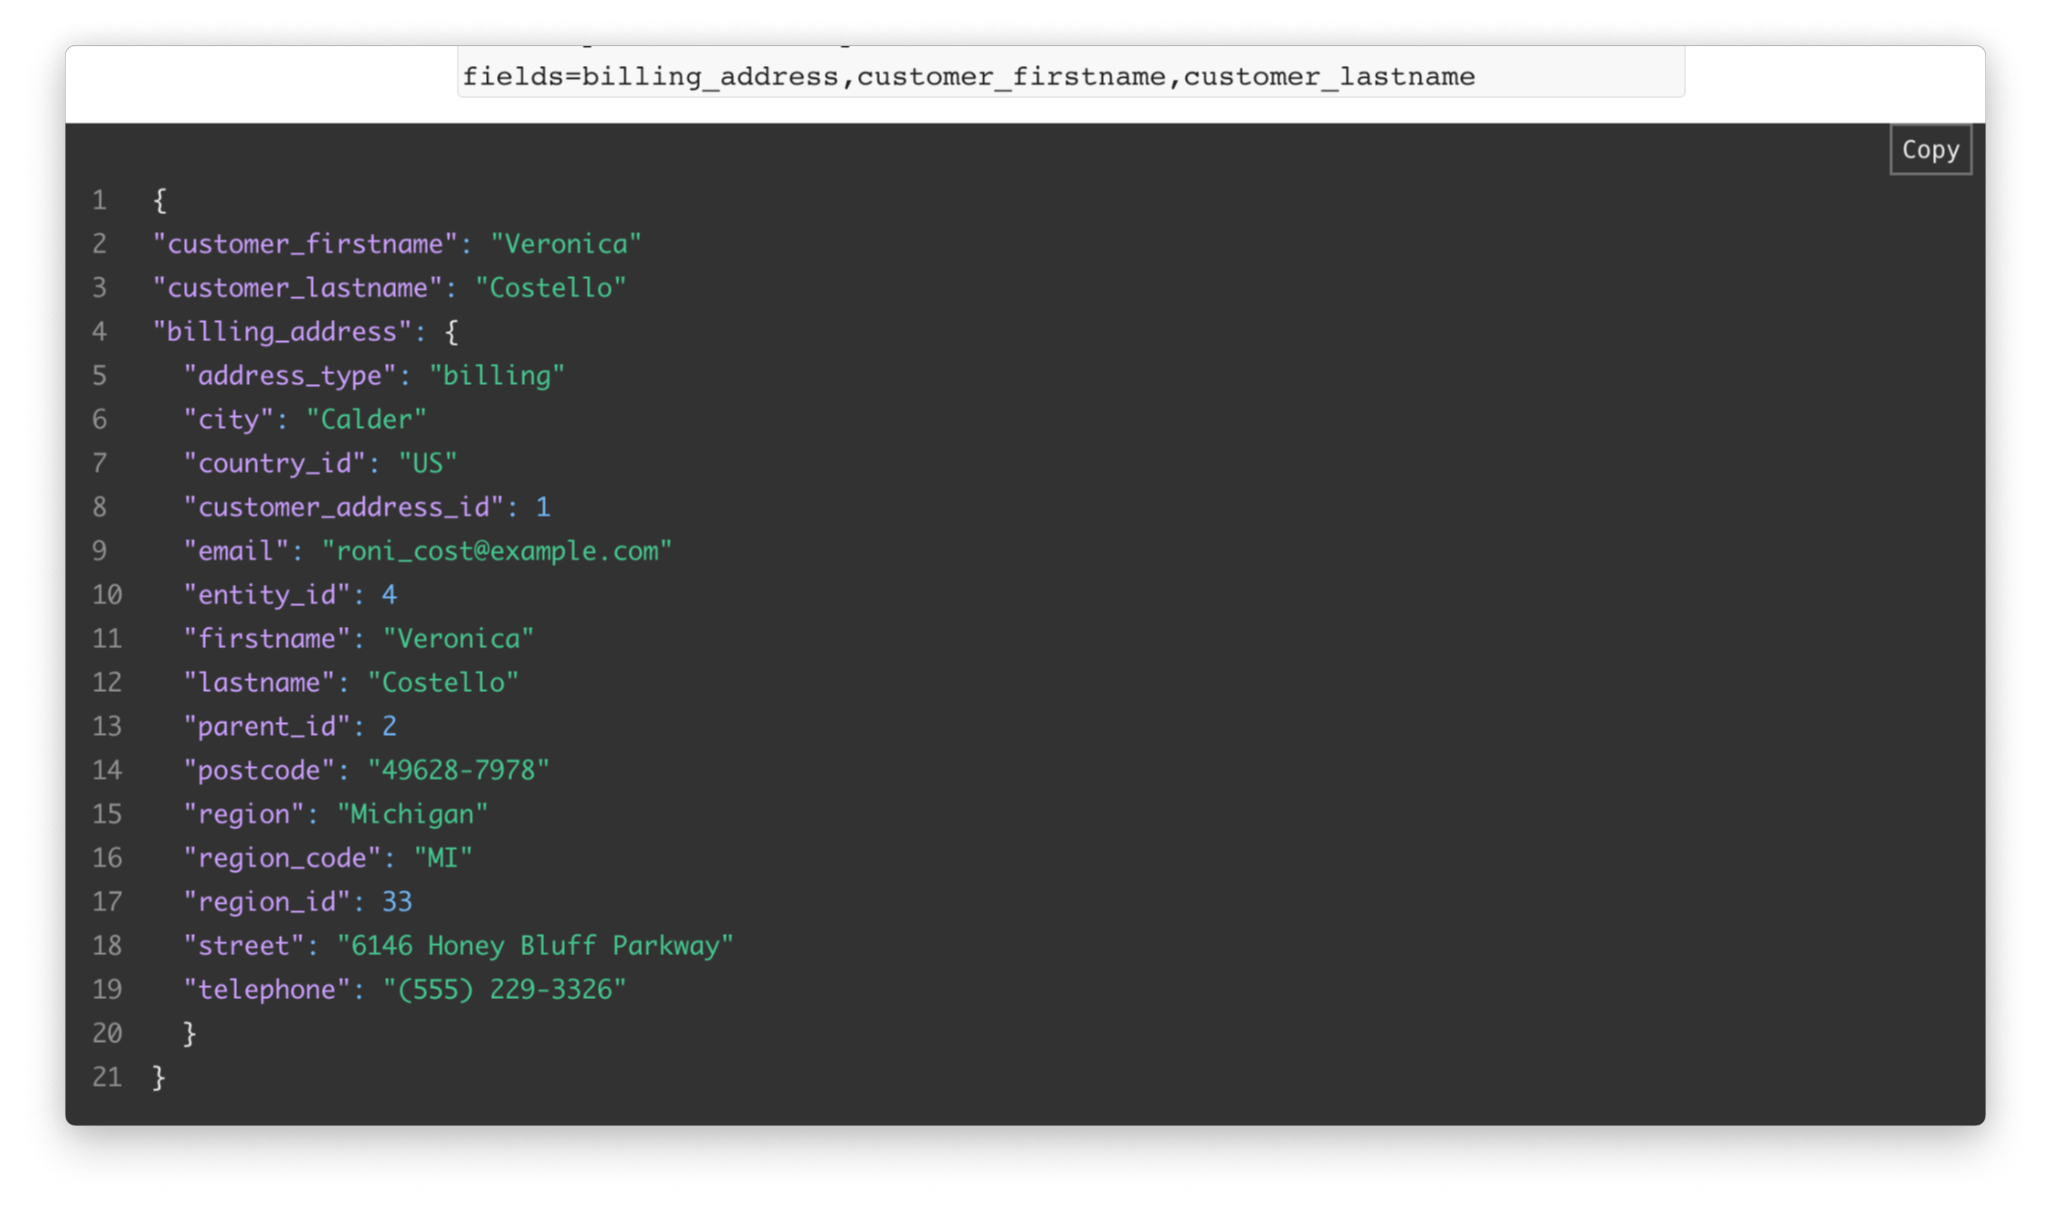The width and height of the screenshot is (2051, 1211).
Task: Click the "US" country_id value
Action: [427, 464]
